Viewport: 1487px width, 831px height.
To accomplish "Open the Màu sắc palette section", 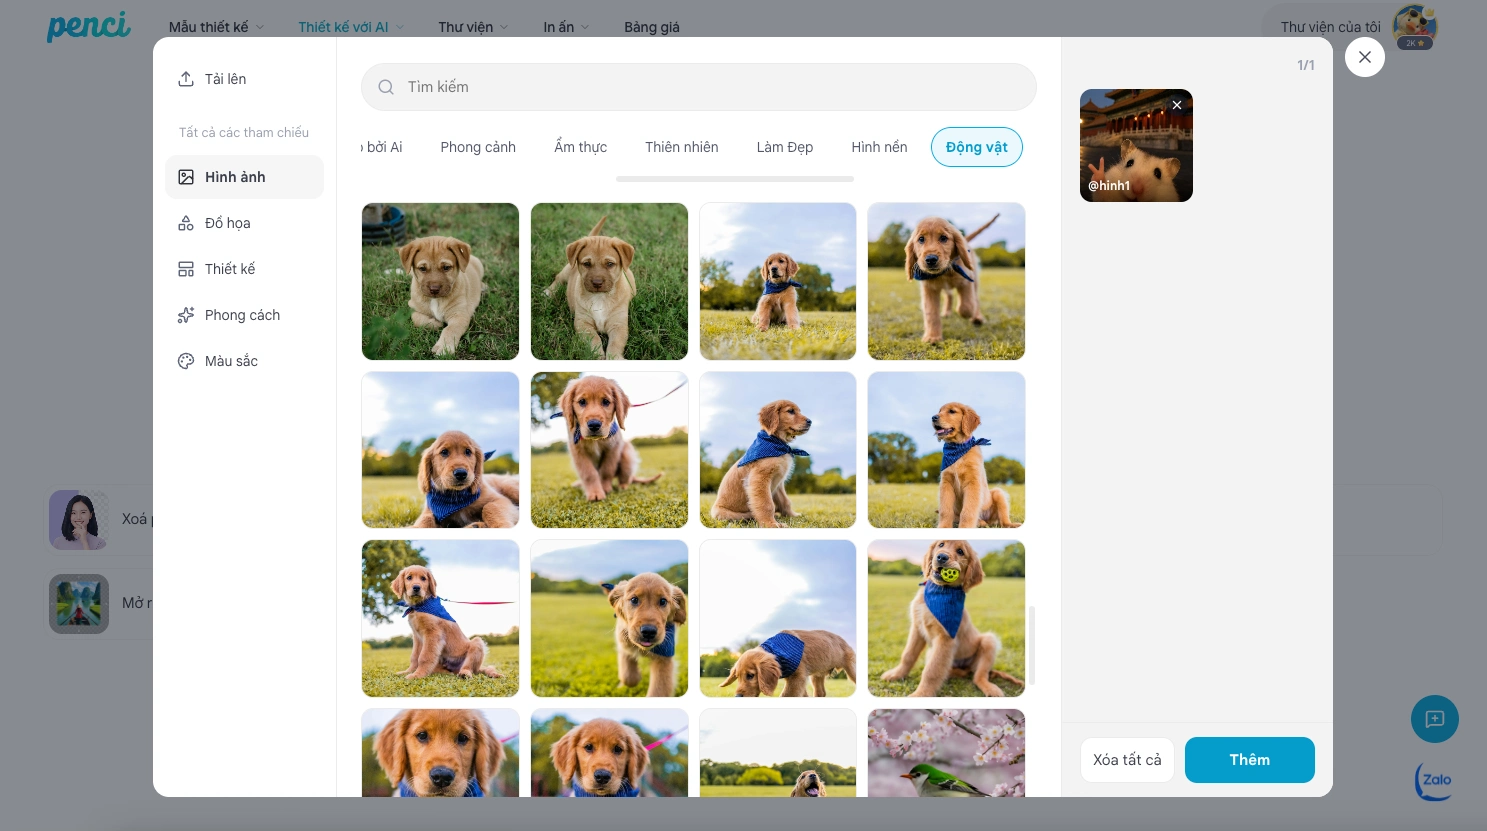I will point(244,361).
